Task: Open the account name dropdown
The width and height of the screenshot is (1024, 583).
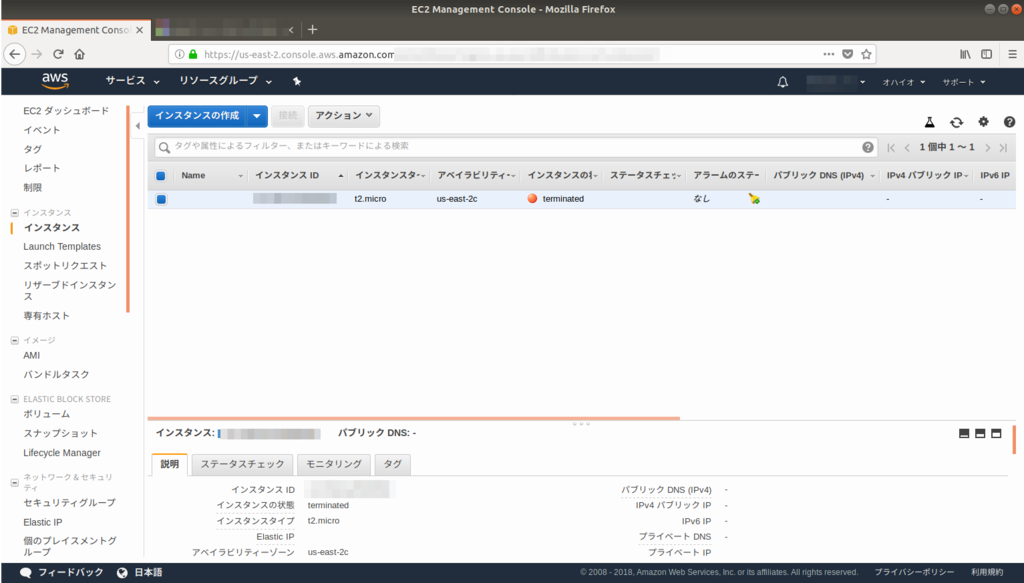Action: pyautogui.click(x=836, y=82)
